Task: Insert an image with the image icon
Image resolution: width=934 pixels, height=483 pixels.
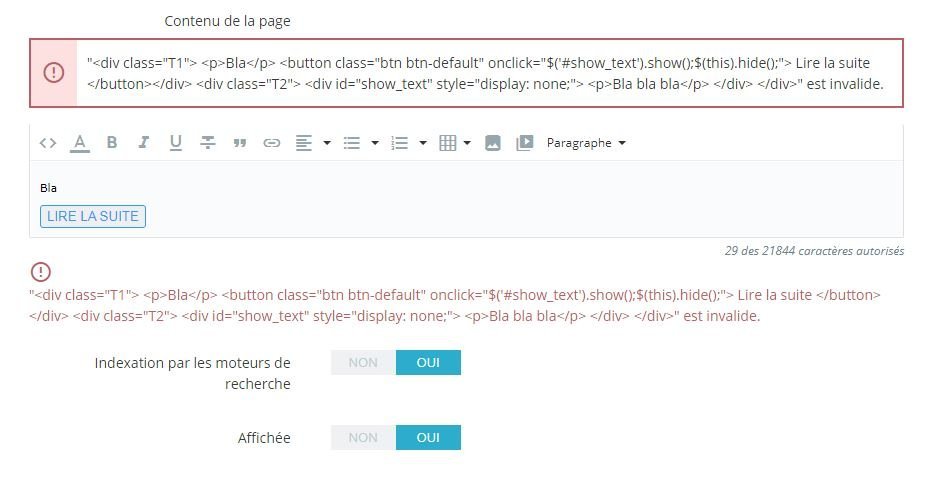Action: coord(493,143)
